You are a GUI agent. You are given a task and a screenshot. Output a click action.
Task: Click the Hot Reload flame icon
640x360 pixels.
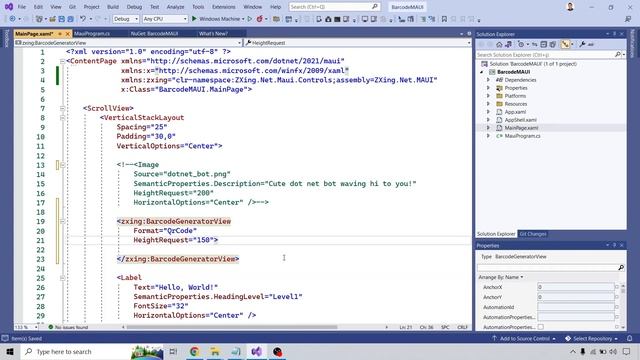[x=260, y=19]
